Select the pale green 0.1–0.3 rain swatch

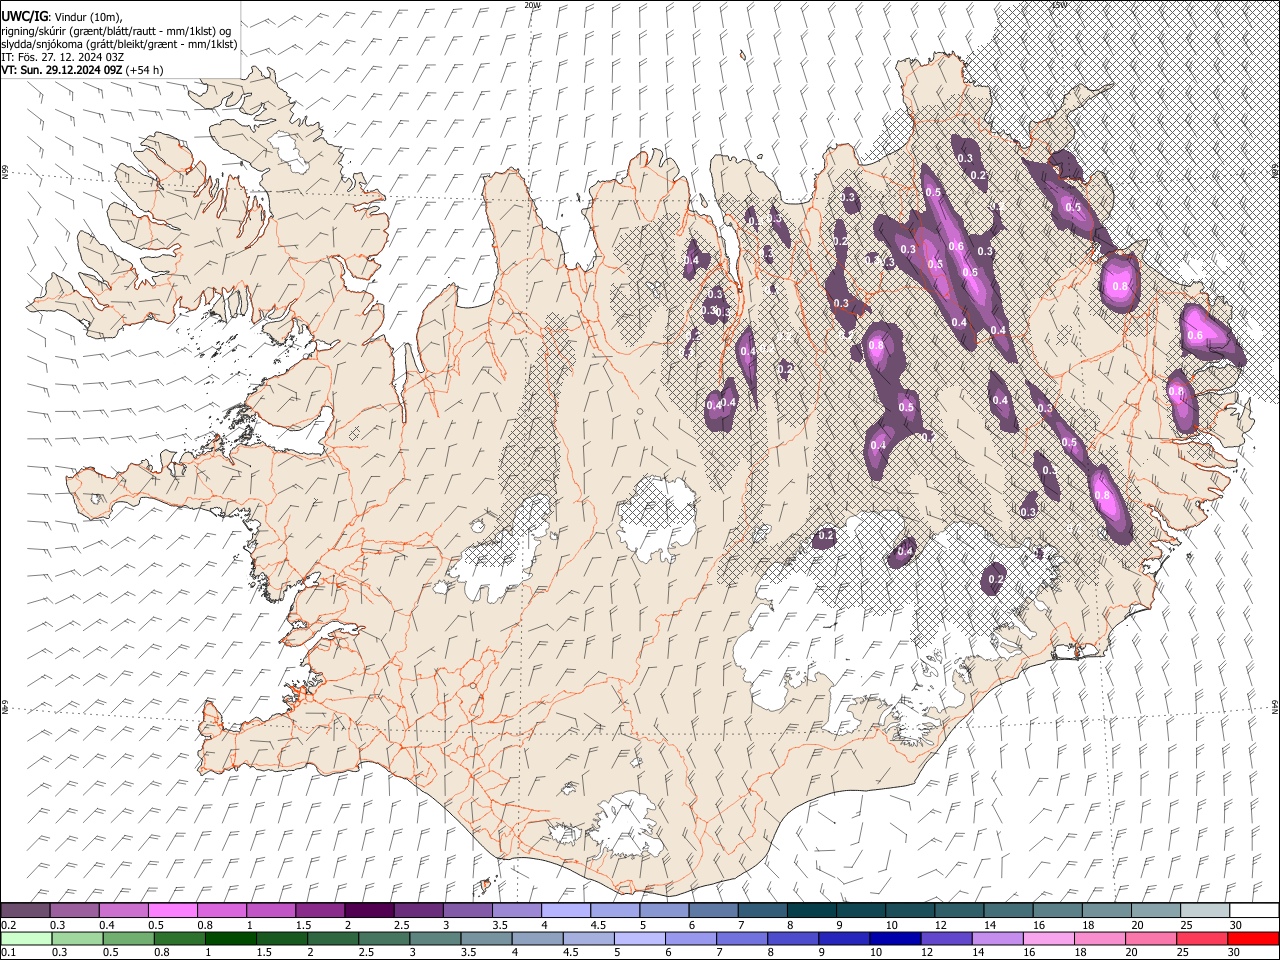click(26, 938)
